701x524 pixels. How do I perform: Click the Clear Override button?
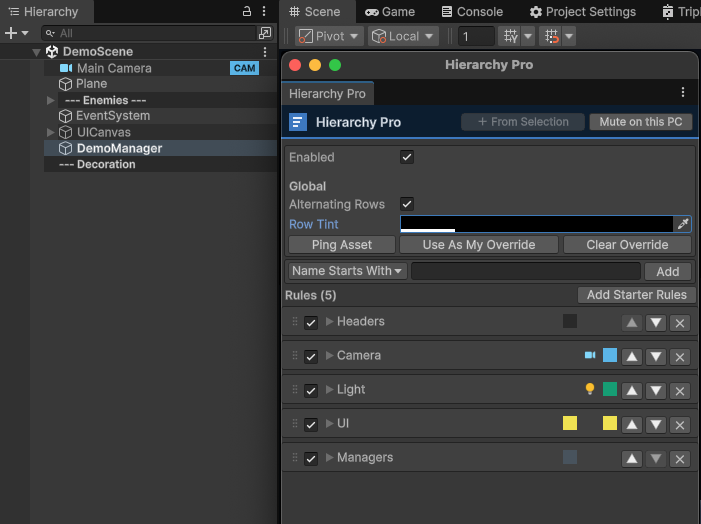pos(627,245)
